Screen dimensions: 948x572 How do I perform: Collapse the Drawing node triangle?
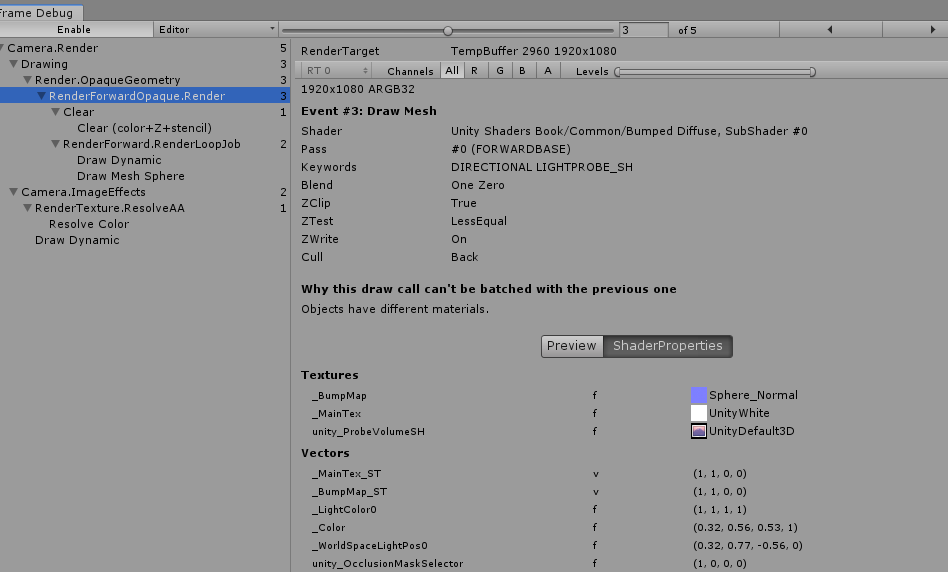coord(13,63)
